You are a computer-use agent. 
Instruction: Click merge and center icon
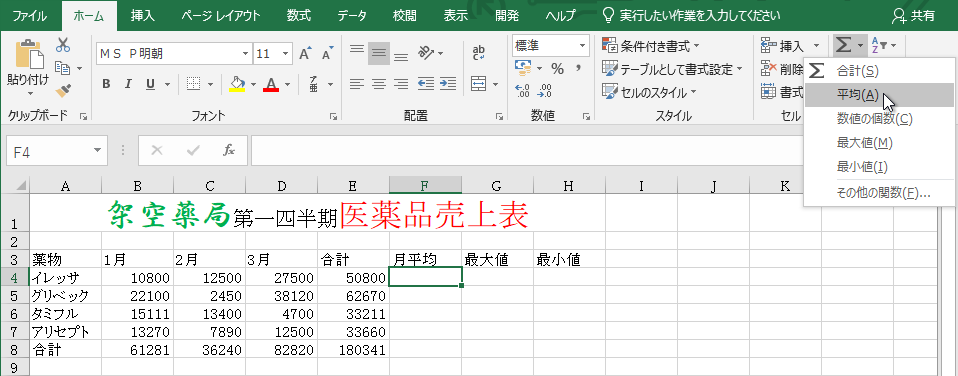pos(478,83)
